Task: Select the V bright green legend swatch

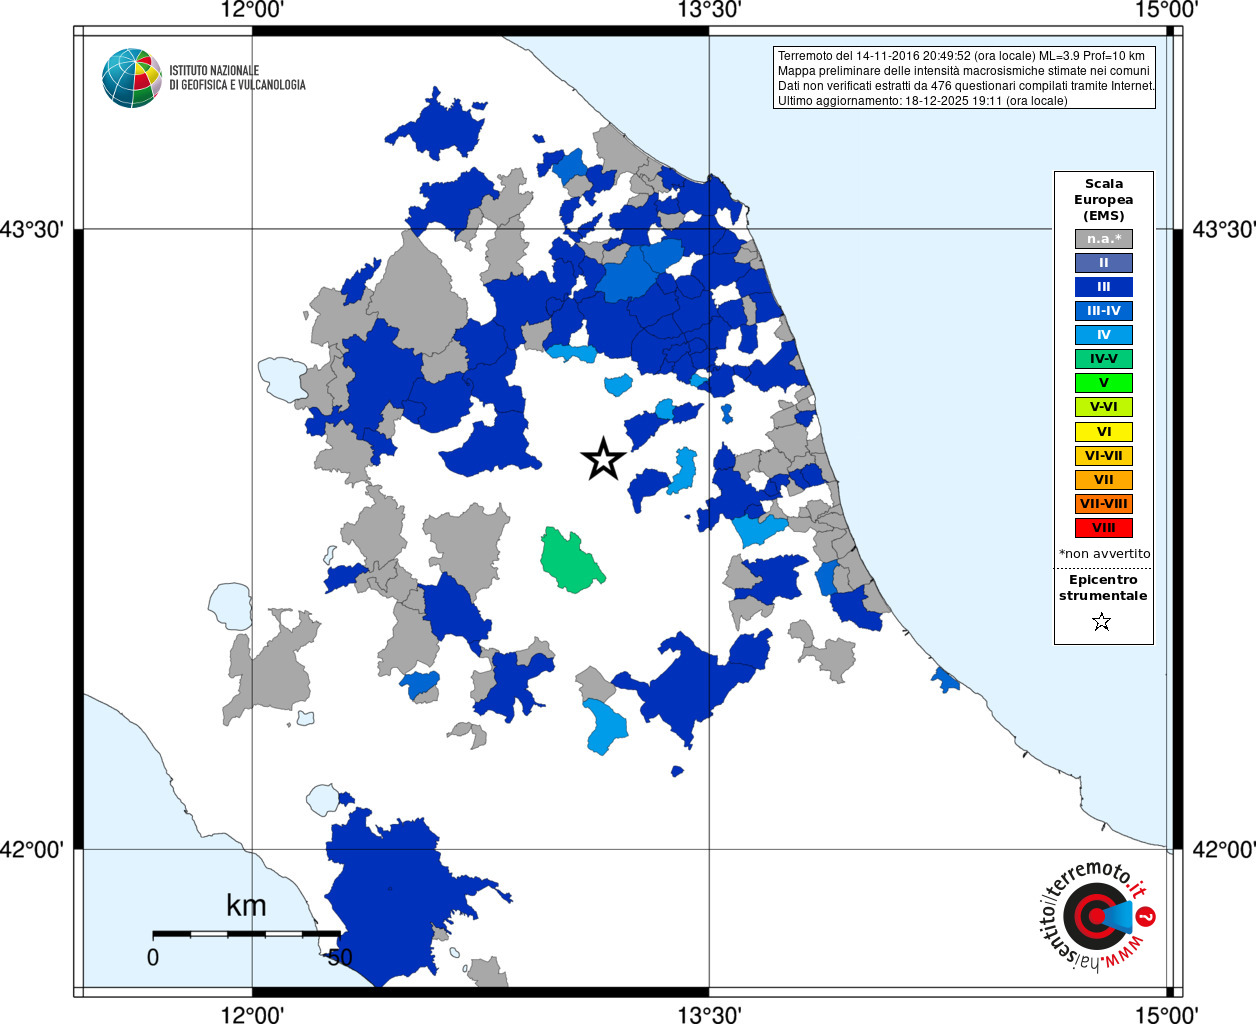Action: point(1104,383)
